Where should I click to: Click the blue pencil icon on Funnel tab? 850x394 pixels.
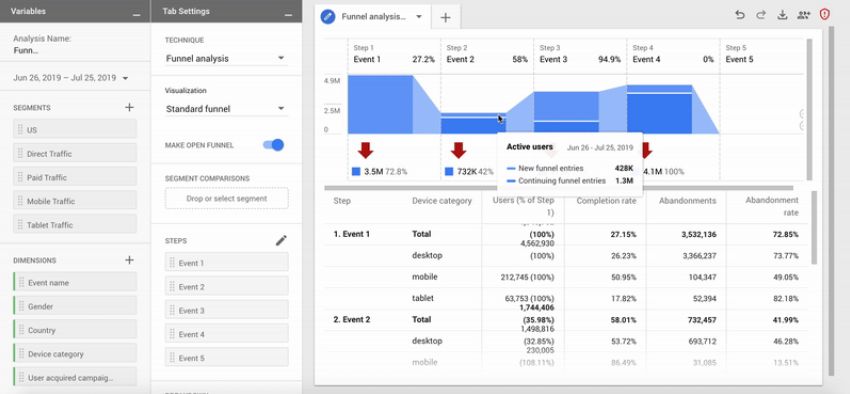click(x=327, y=17)
